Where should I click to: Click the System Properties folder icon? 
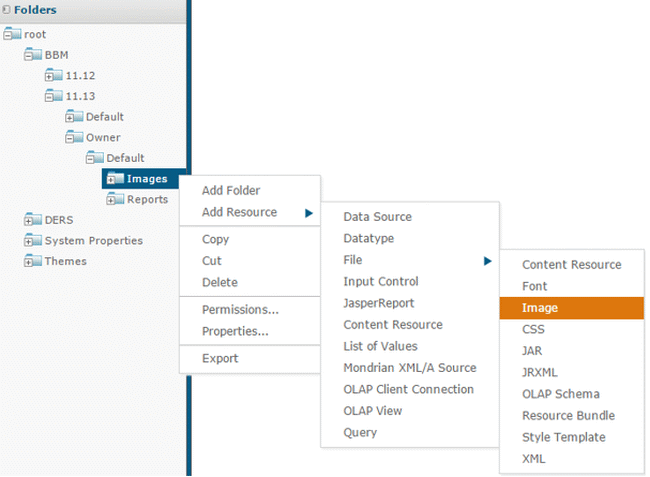(33, 240)
